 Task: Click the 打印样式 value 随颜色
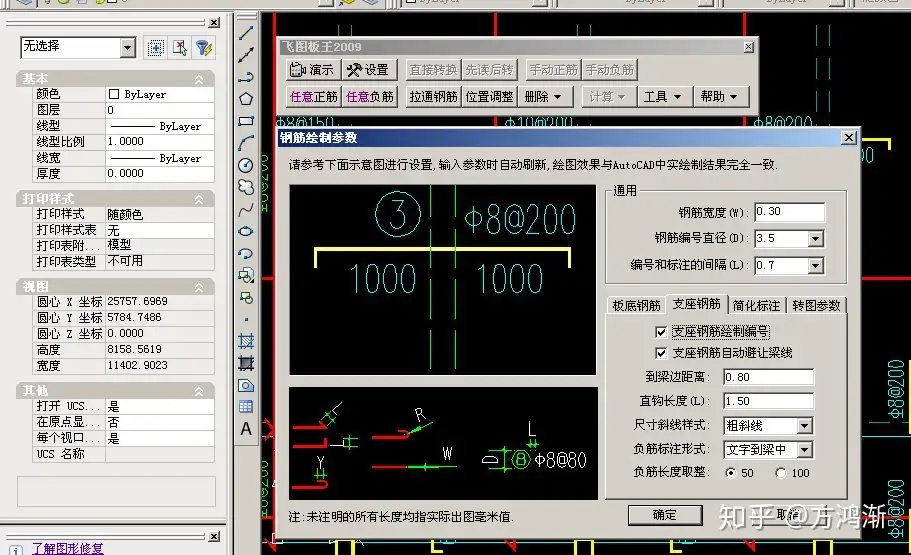[160, 214]
